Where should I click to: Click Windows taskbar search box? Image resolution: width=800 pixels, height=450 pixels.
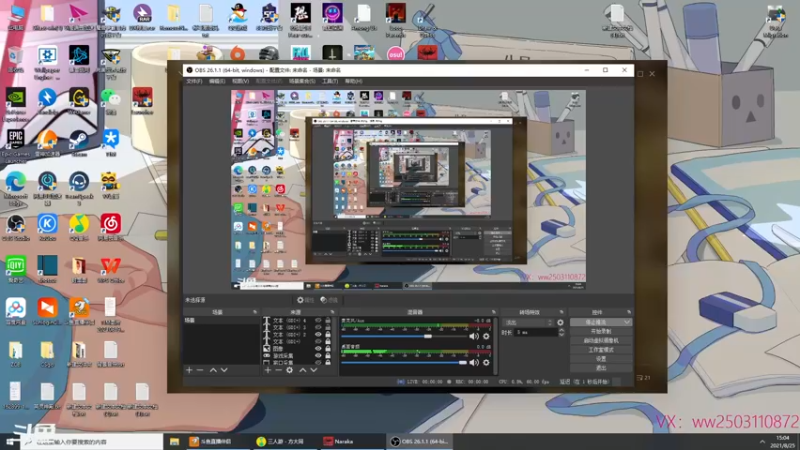click(x=92, y=442)
